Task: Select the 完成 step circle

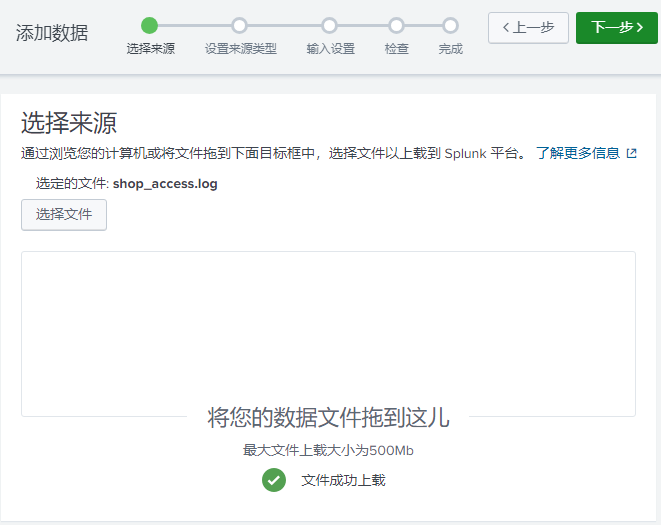Action: [451, 25]
